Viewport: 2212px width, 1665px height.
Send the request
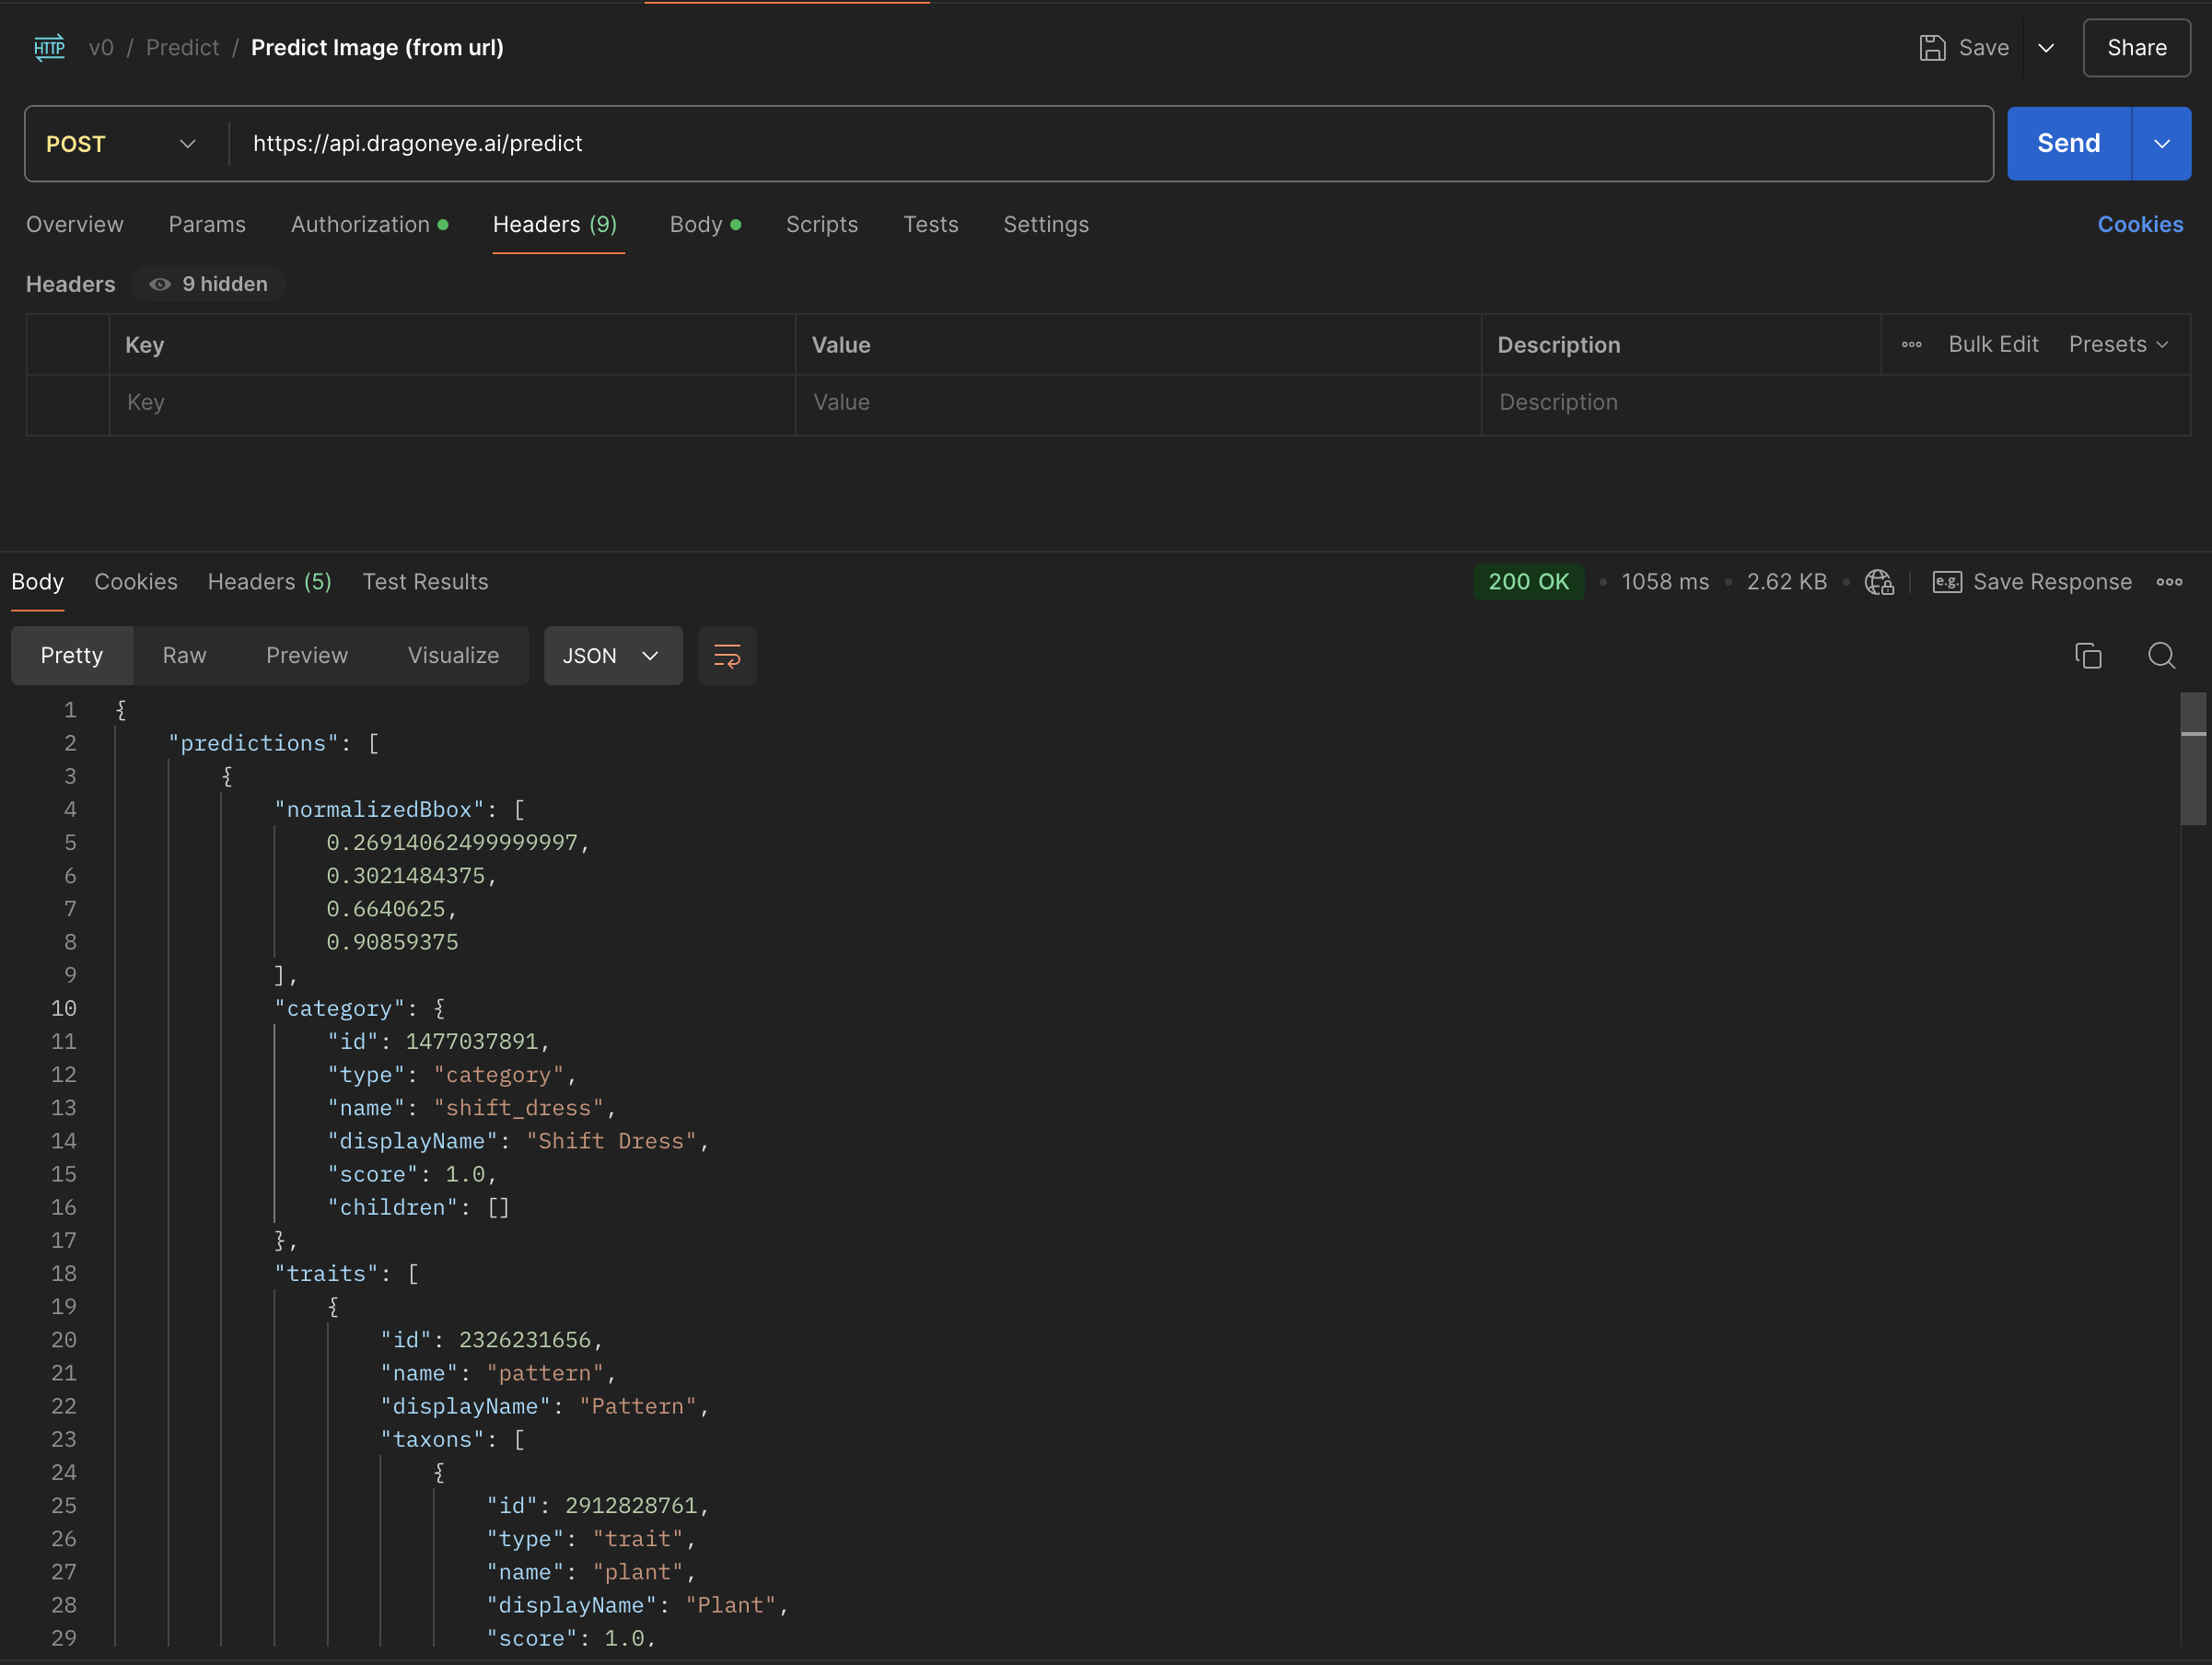coord(2068,144)
